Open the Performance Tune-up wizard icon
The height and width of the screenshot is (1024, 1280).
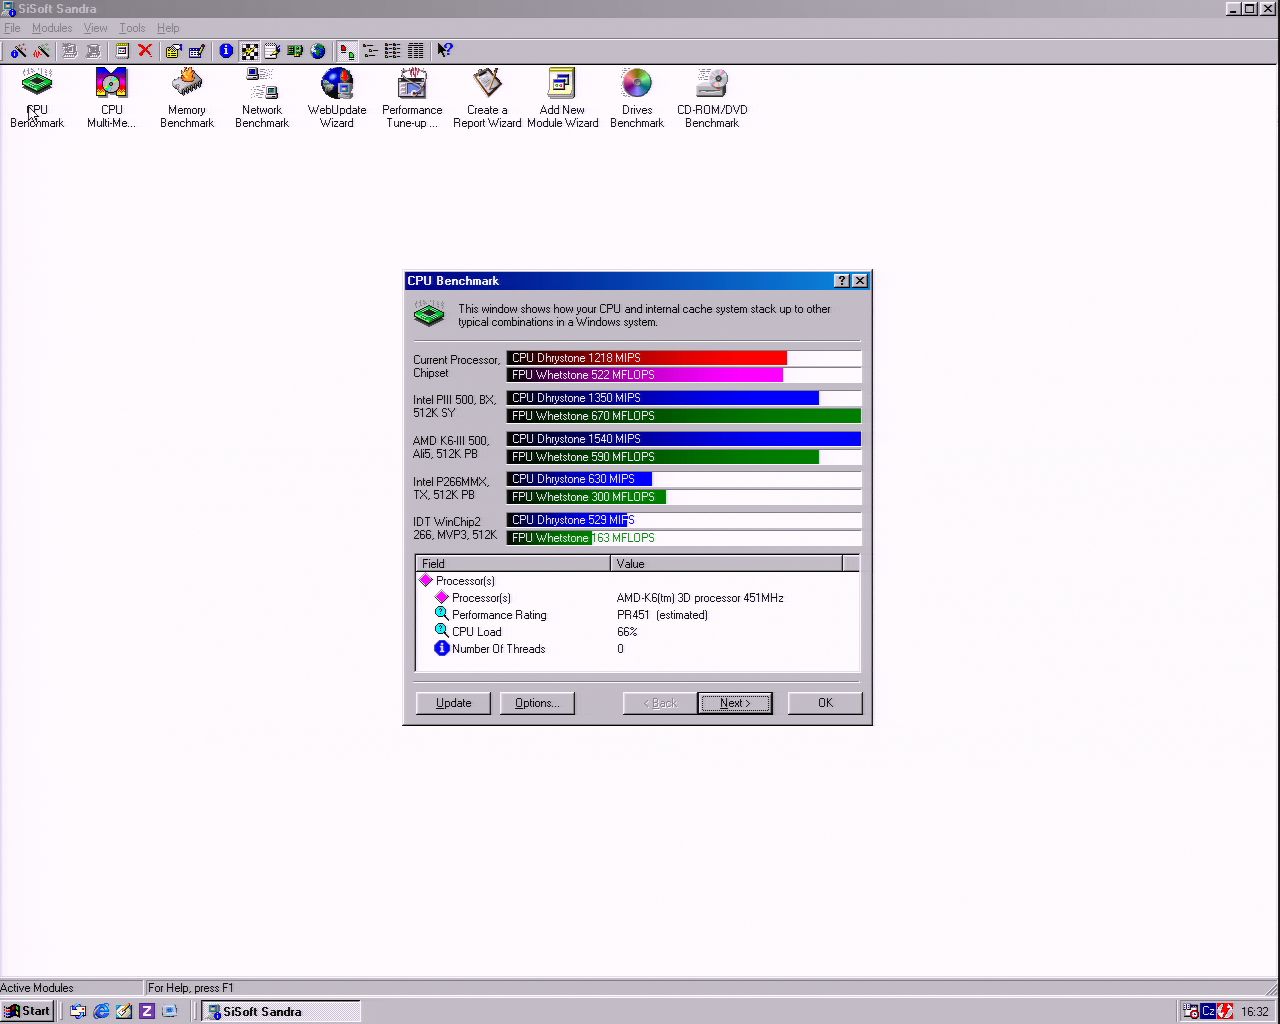point(412,98)
